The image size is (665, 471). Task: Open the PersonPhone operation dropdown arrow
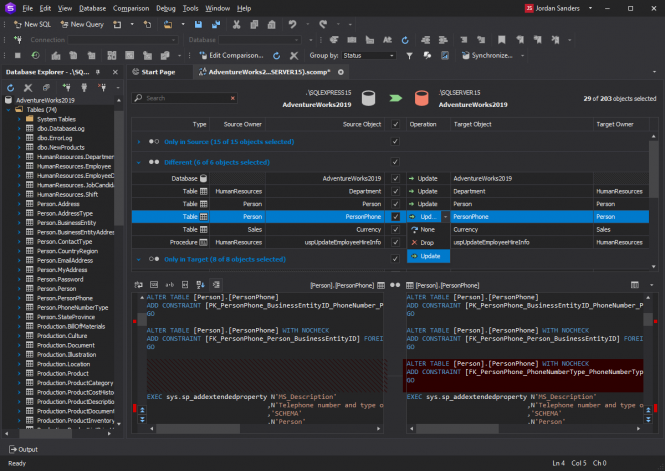(445, 217)
